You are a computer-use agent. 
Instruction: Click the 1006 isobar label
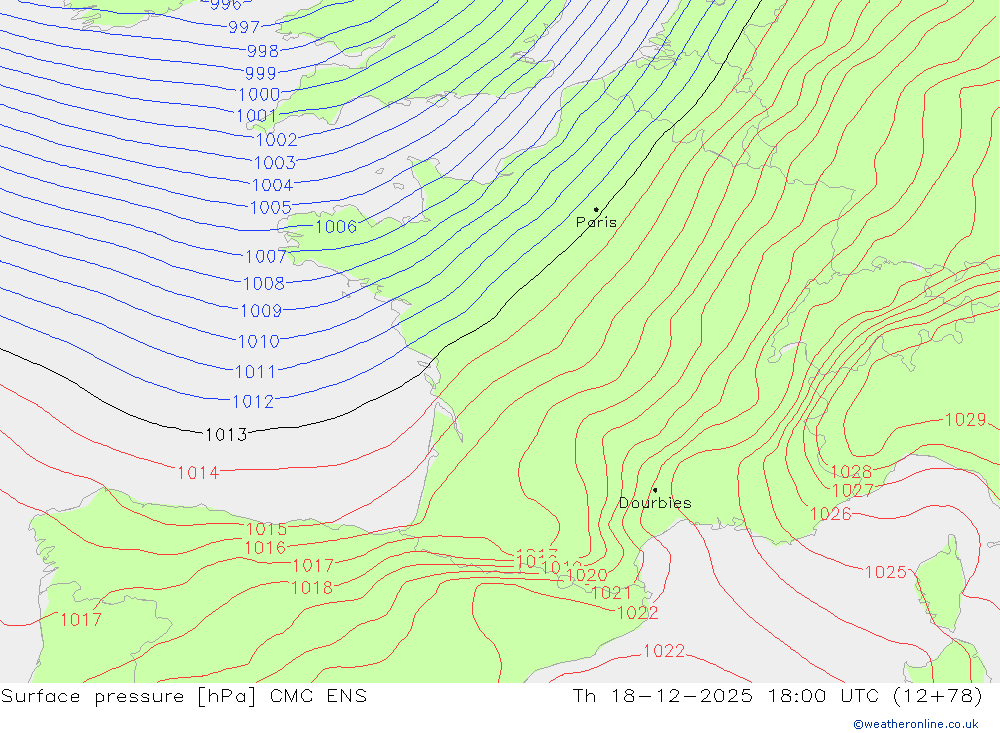(336, 227)
